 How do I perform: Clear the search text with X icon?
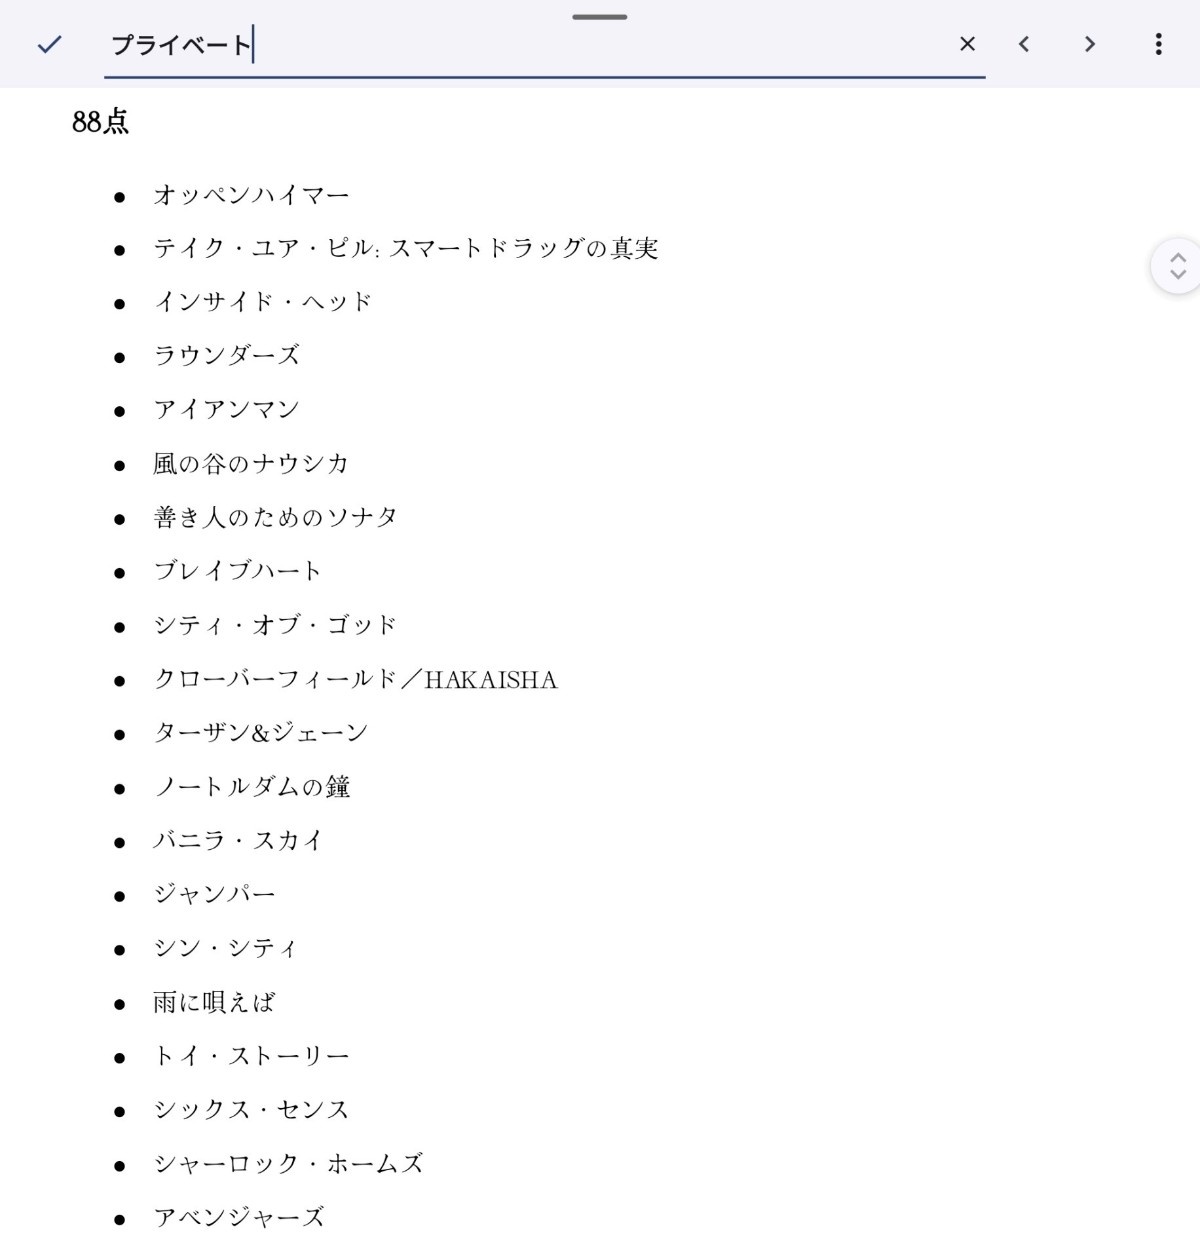coord(967,44)
